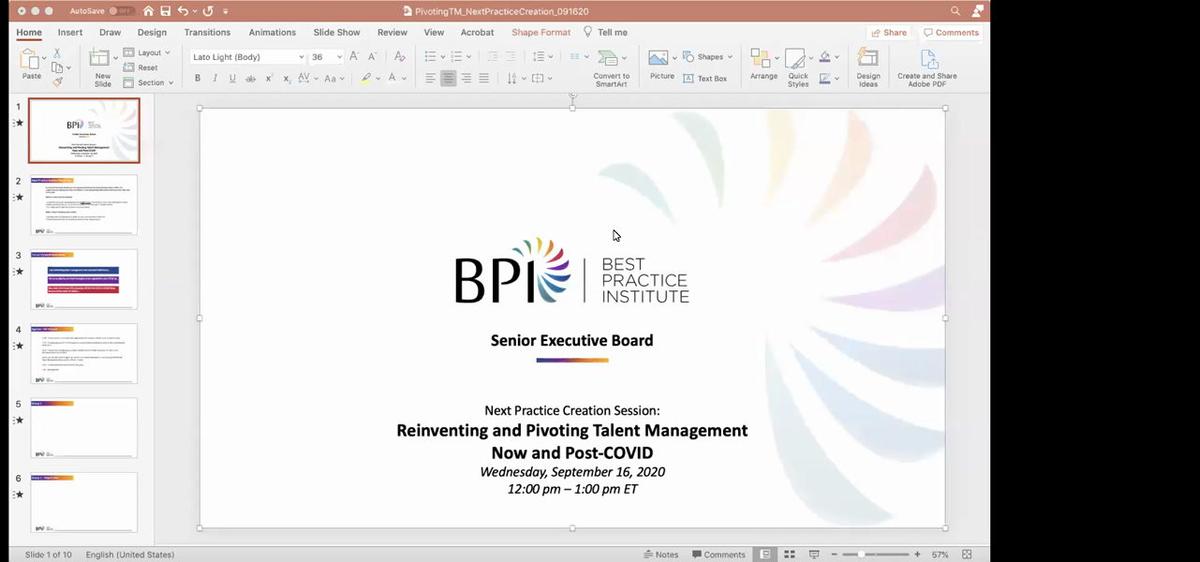1200x562 pixels.
Task: Toggle Center text alignment
Action: (x=448, y=78)
